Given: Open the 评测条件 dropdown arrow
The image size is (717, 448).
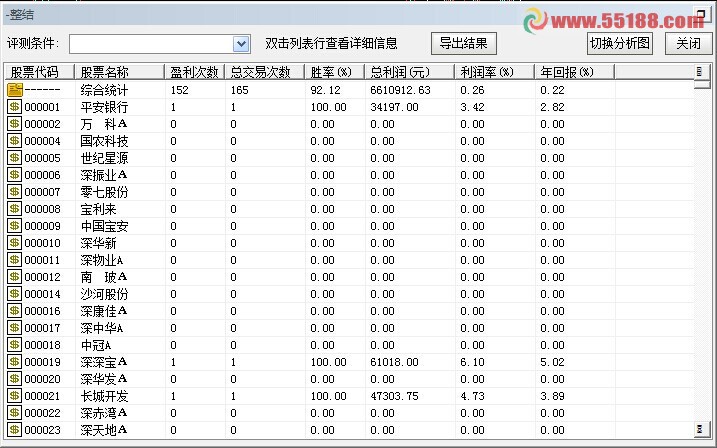Looking at the screenshot, I should (241, 44).
